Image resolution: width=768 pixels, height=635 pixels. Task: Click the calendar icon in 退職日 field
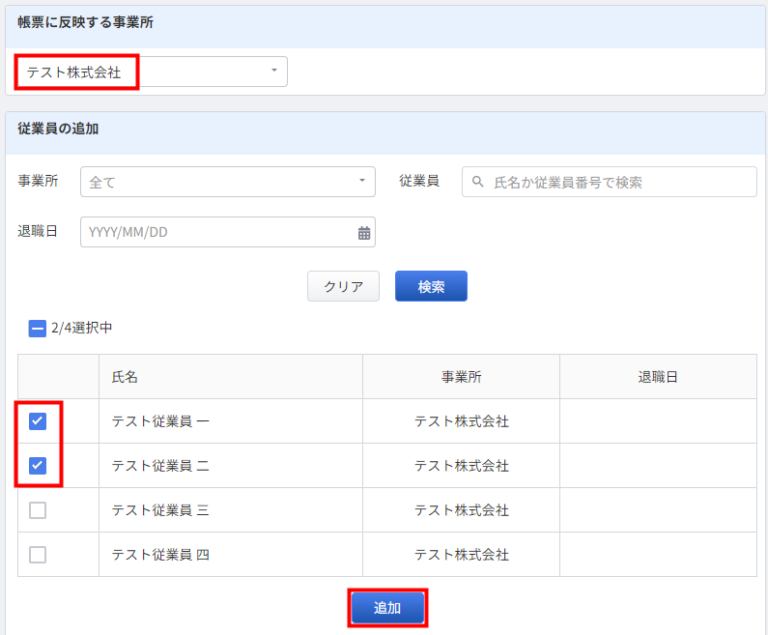tap(364, 233)
